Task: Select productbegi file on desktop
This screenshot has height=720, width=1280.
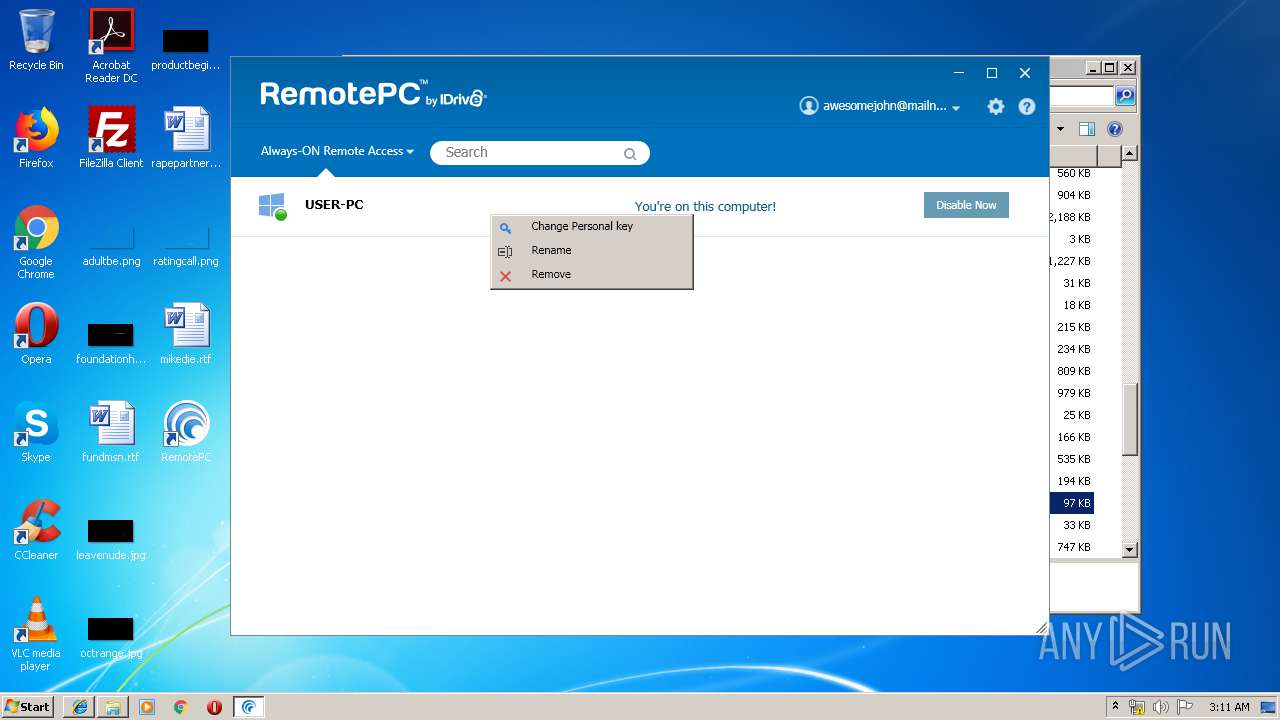Action: (186, 48)
